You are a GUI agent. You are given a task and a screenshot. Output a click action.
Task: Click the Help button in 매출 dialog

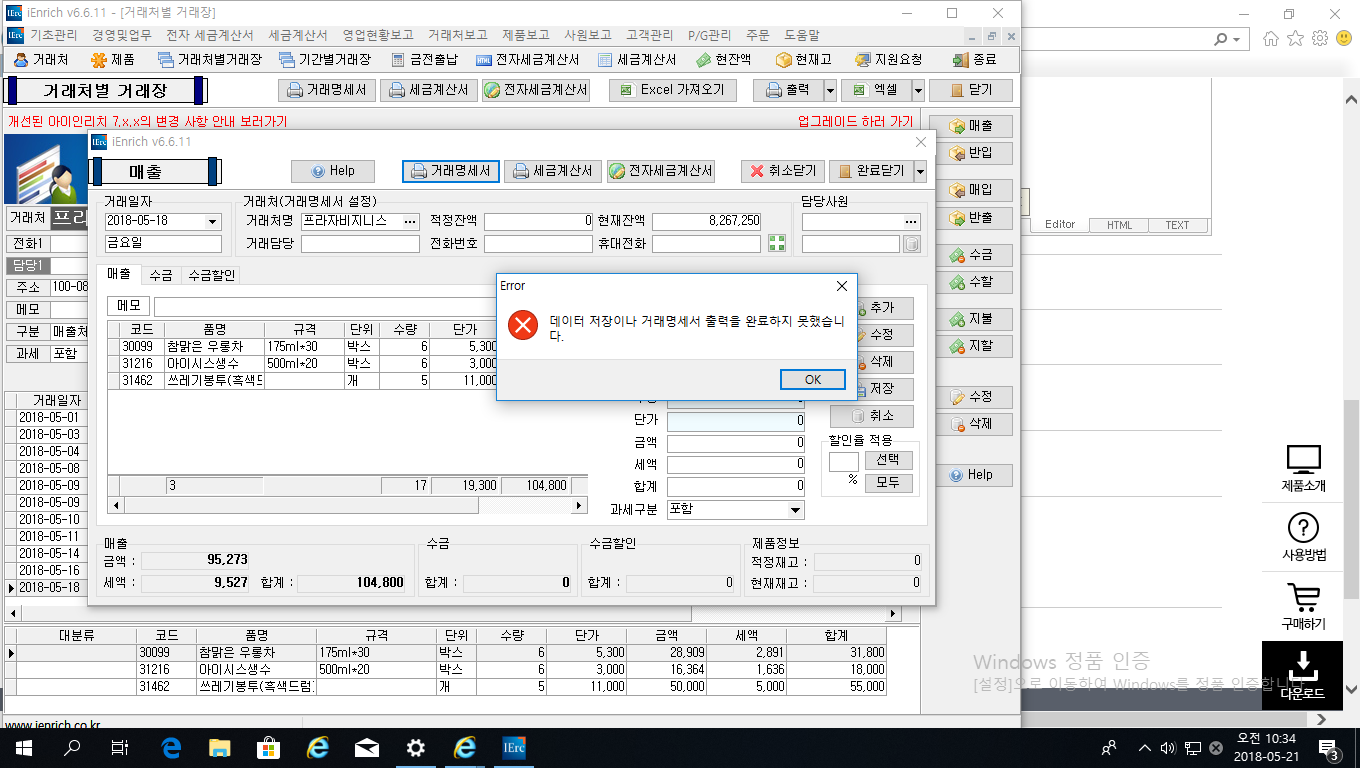point(331,171)
